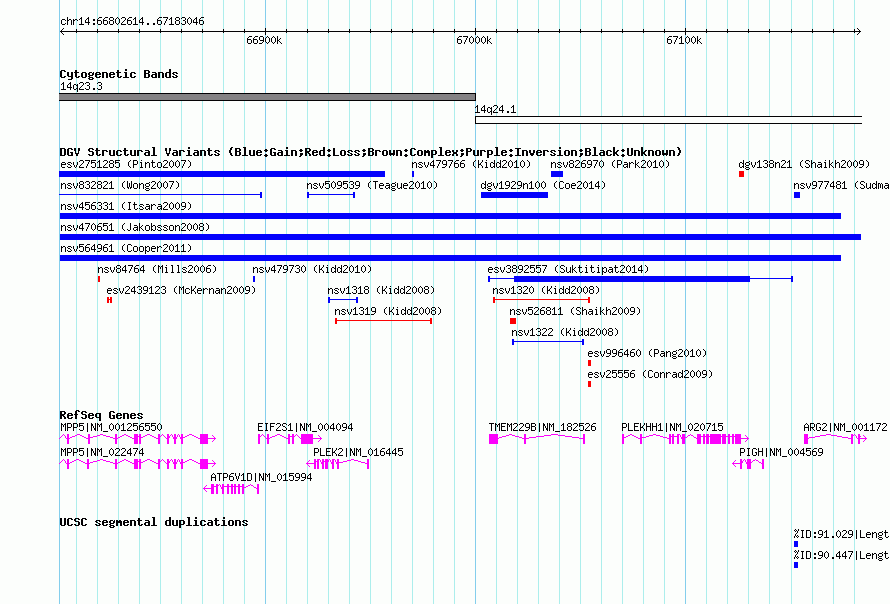
Task: Open nsv1320 (Kidd2008) loss variant
Action: [x=541, y=300]
